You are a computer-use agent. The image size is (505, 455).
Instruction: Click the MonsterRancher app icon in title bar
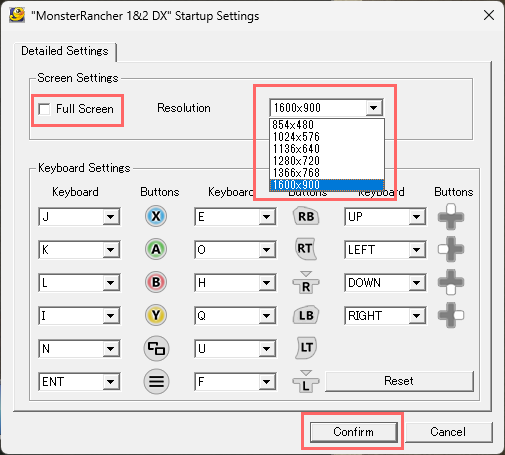coord(17,15)
